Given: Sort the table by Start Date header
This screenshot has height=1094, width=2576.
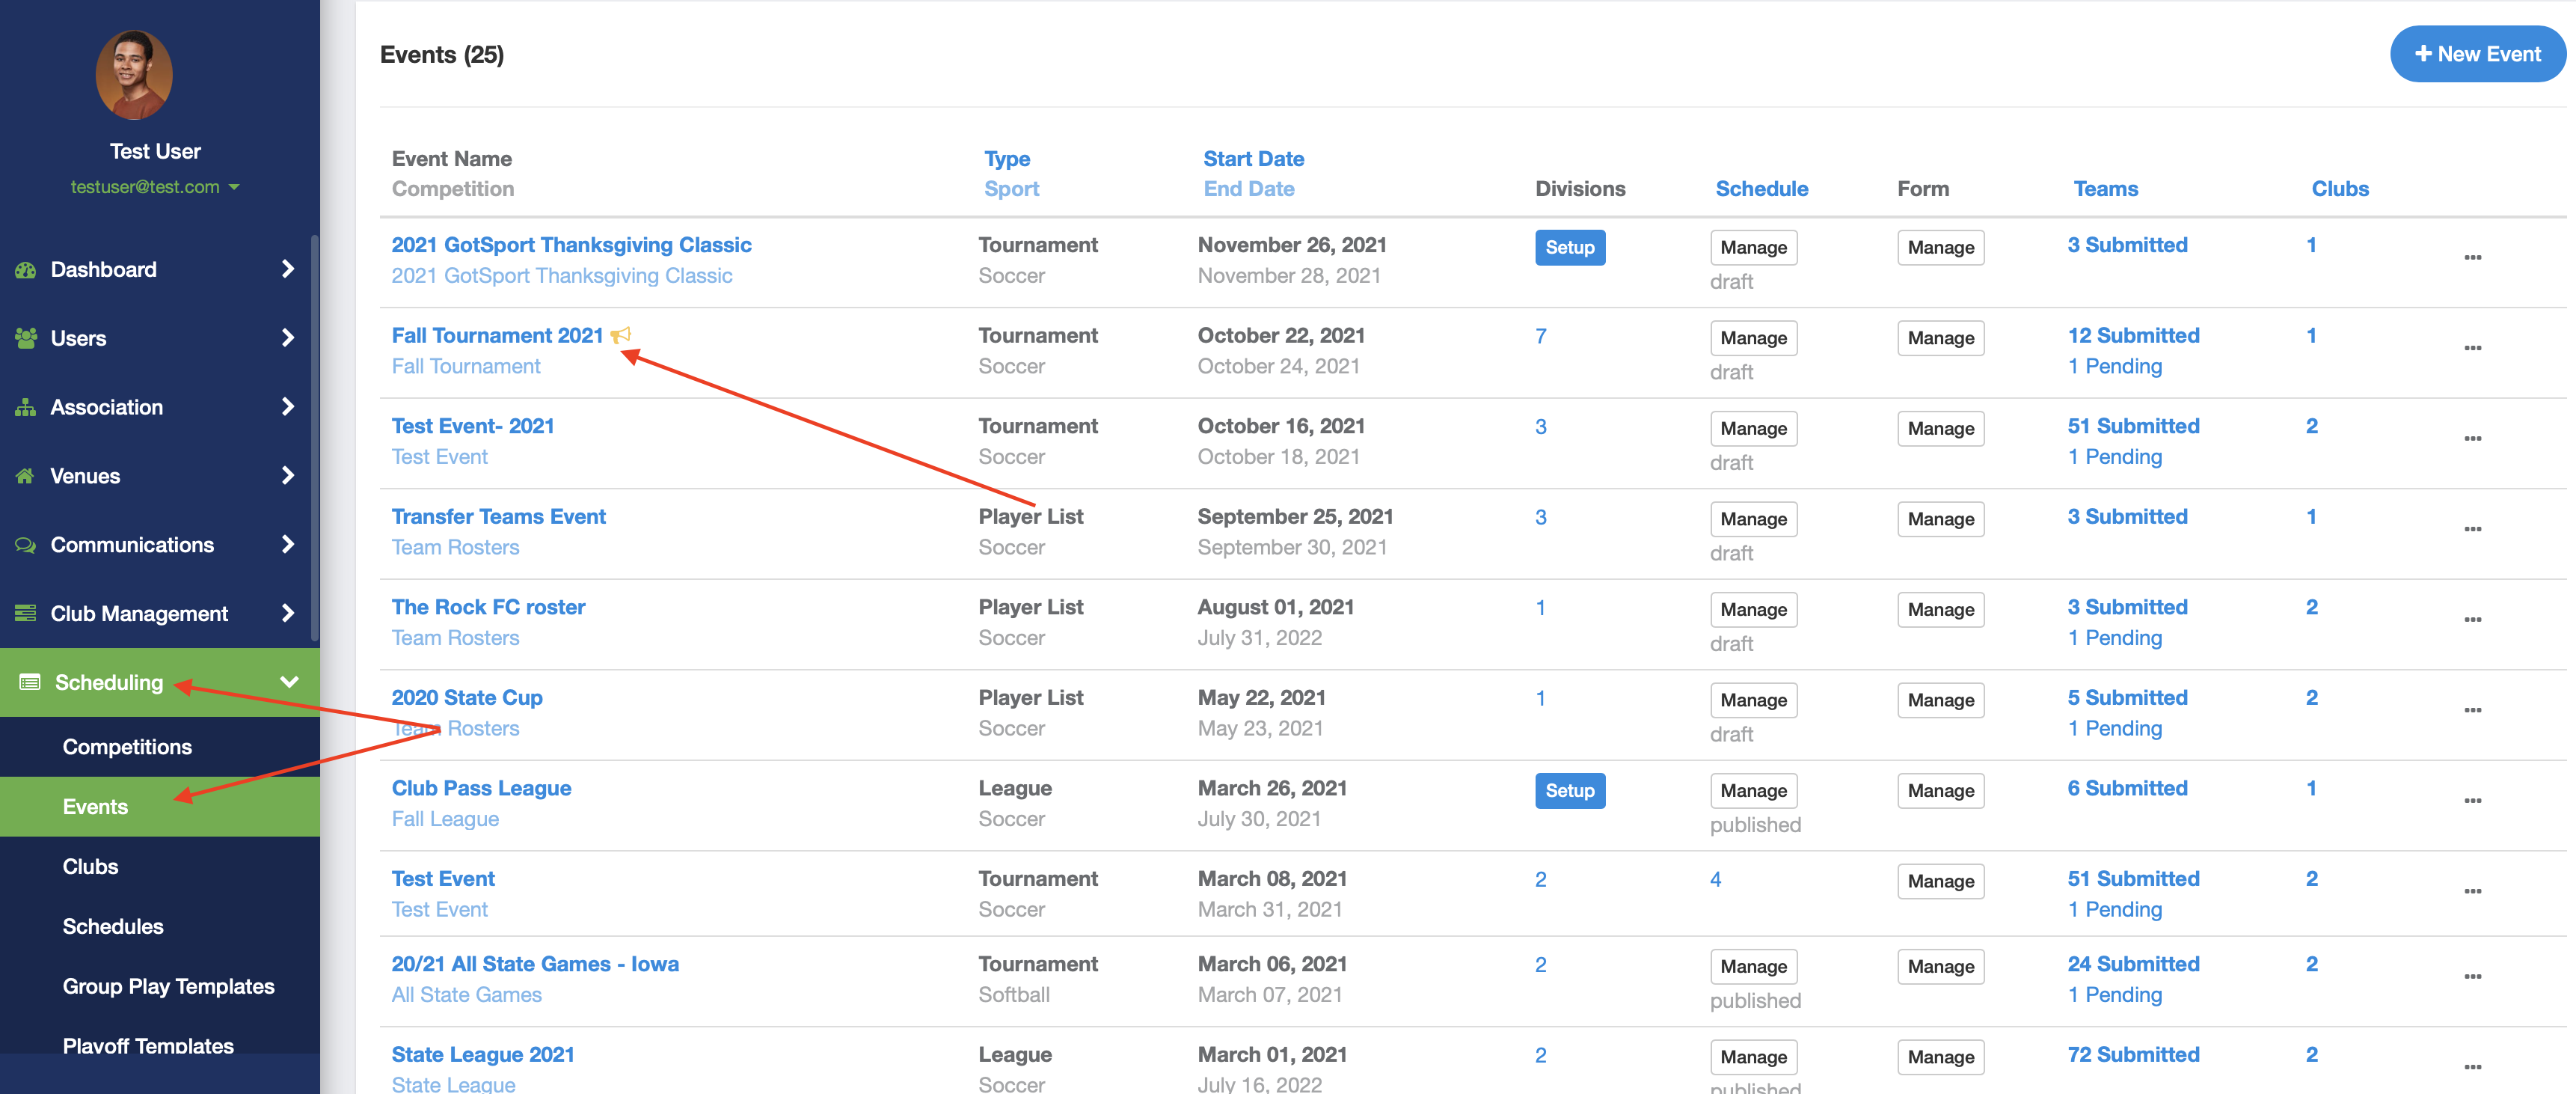Looking at the screenshot, I should (1253, 159).
